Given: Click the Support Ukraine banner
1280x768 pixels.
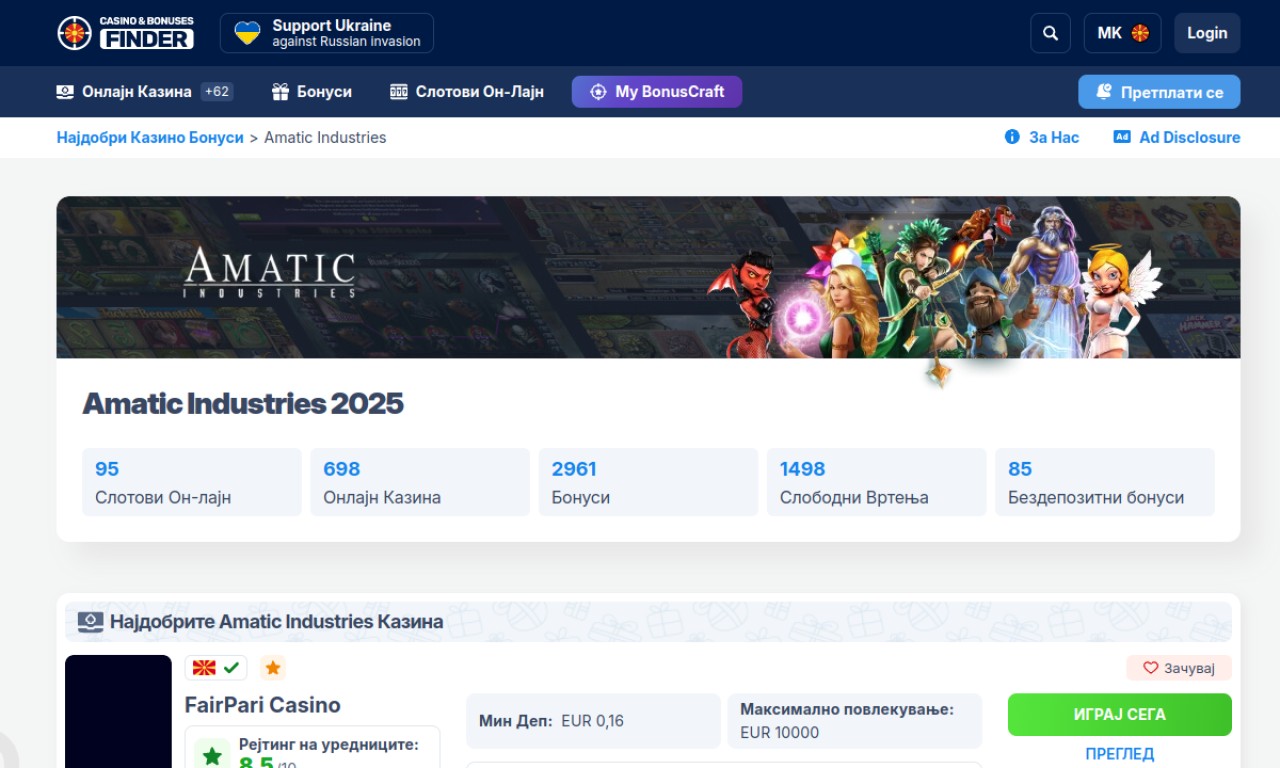Looking at the screenshot, I should 327,33.
